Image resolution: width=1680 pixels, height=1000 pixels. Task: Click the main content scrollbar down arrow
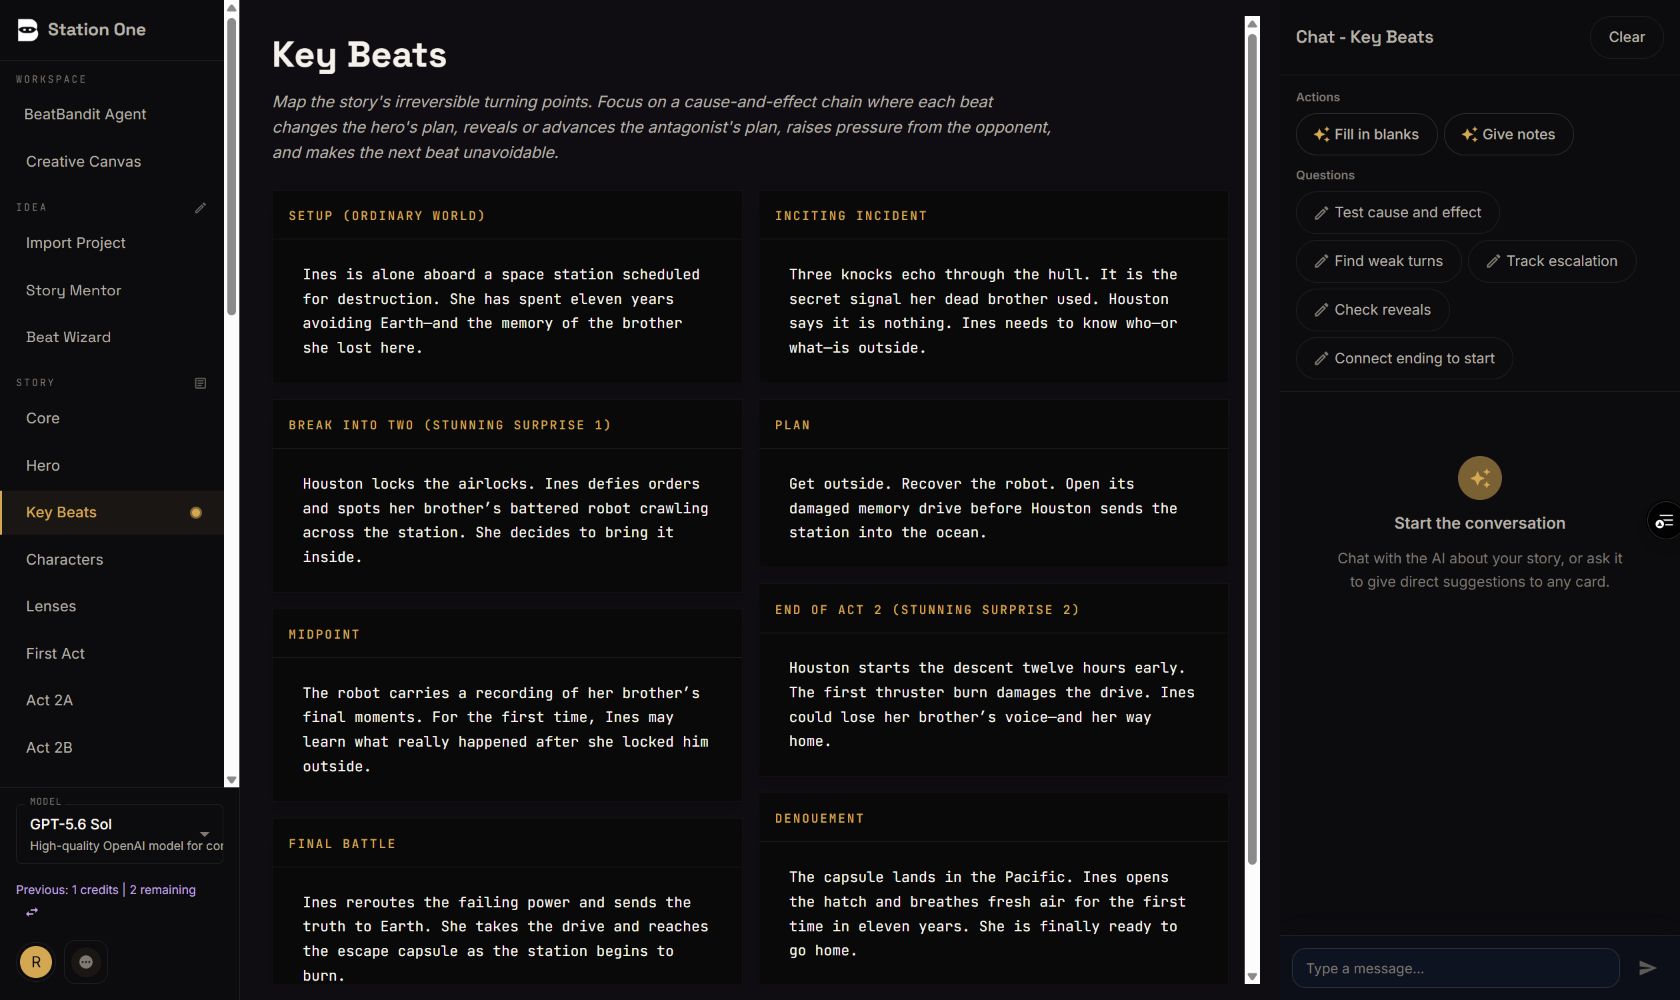1252,976
